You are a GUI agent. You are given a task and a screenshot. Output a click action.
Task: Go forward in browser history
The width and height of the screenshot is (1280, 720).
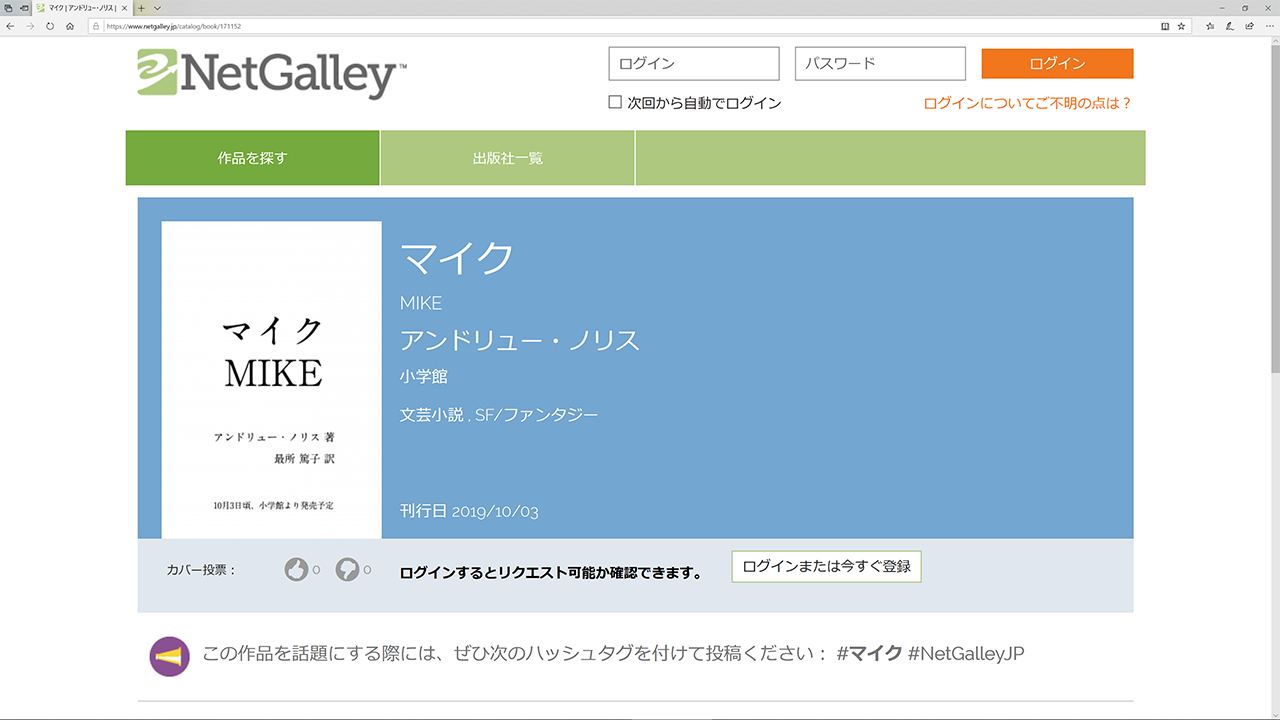(x=30, y=26)
